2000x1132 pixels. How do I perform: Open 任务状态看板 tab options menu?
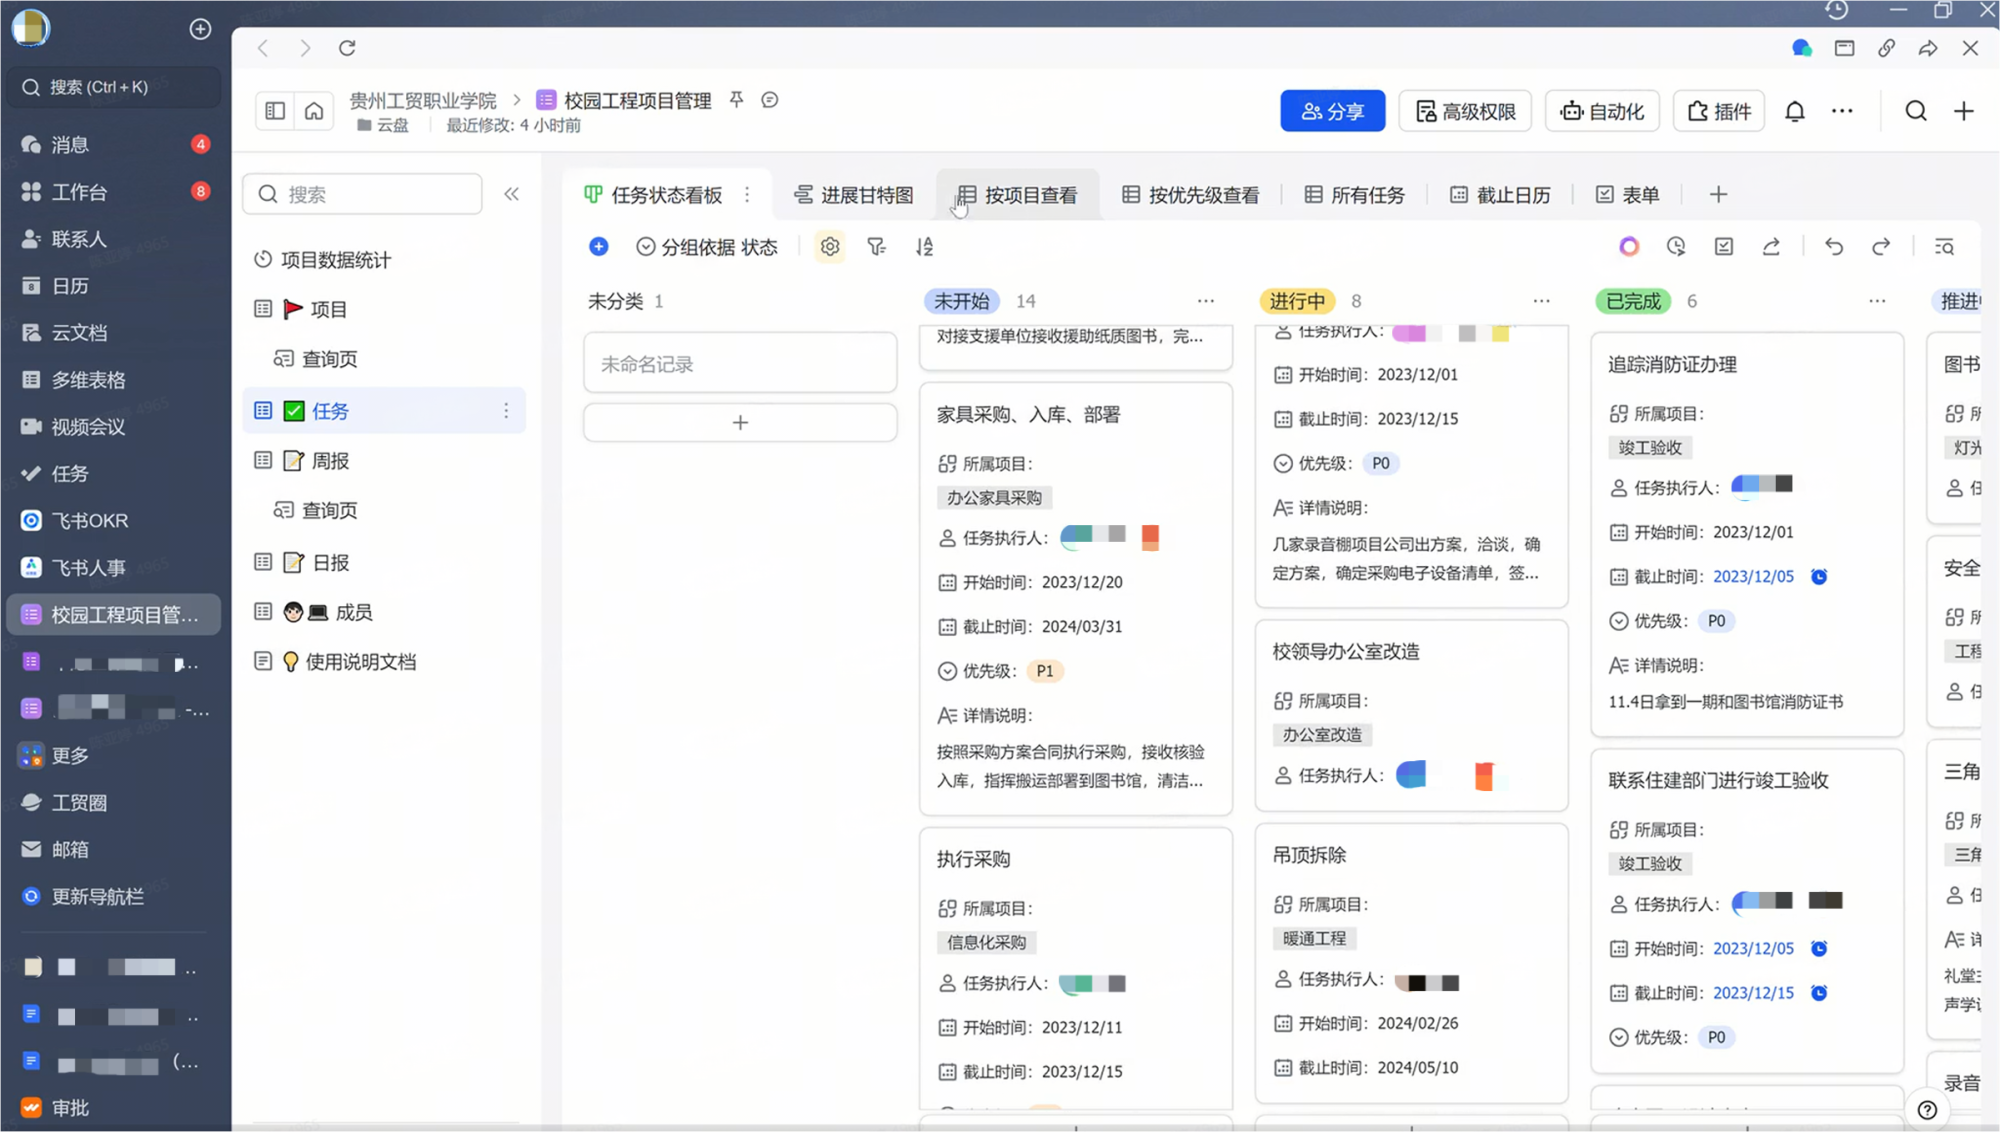(747, 195)
